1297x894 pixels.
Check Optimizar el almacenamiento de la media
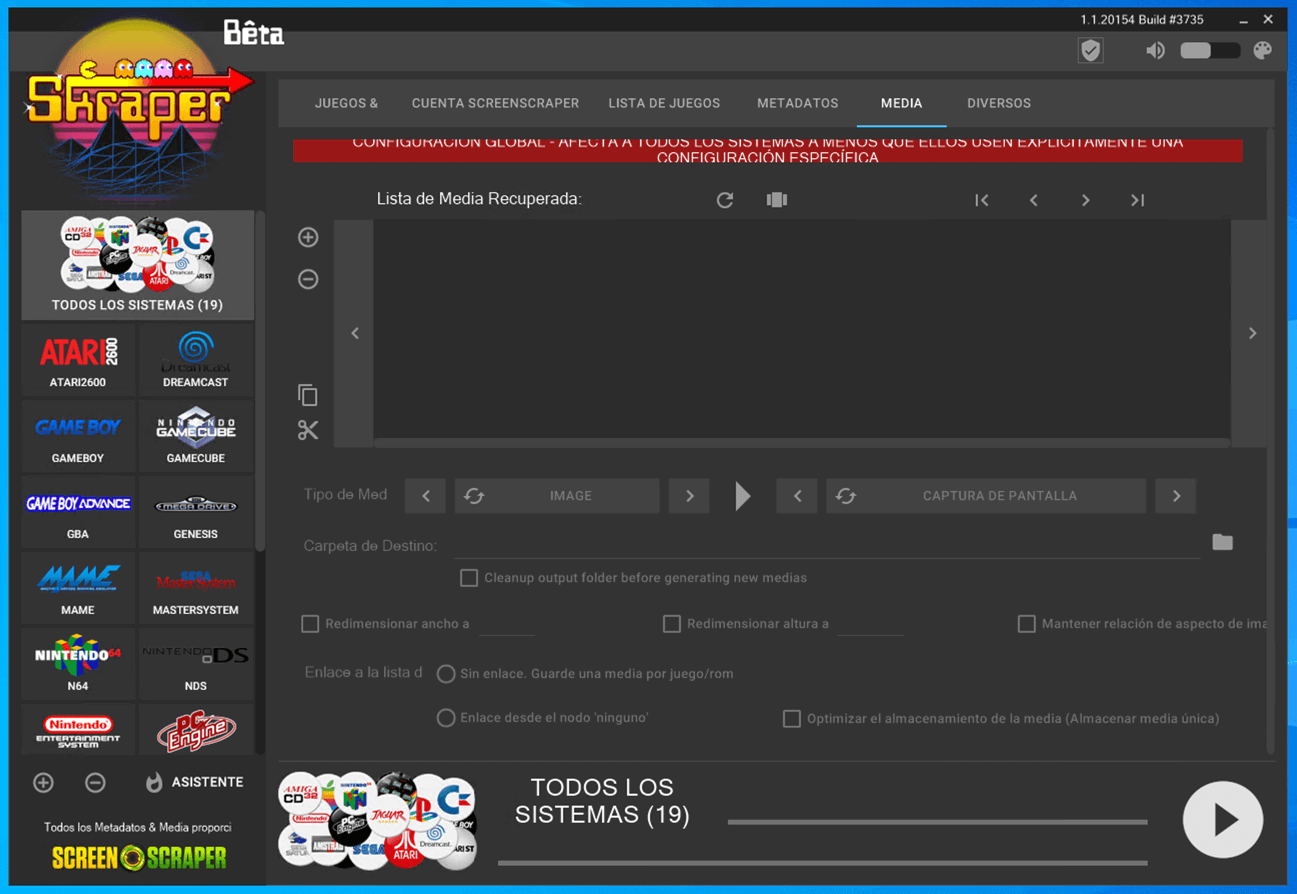click(791, 719)
